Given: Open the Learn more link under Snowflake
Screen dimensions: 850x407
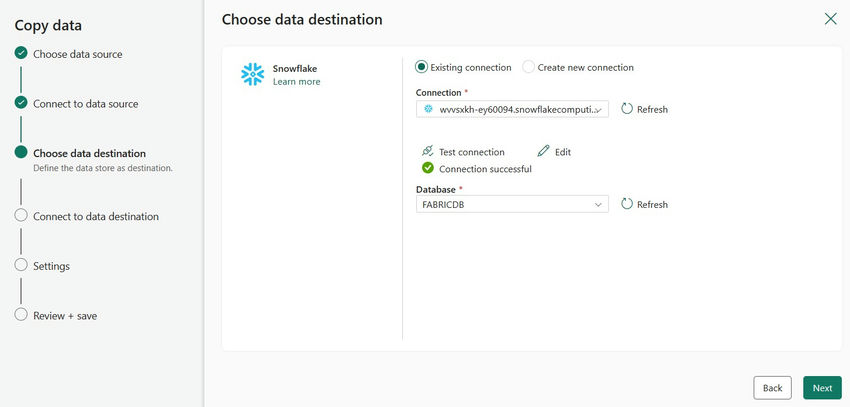Looking at the screenshot, I should (x=297, y=82).
